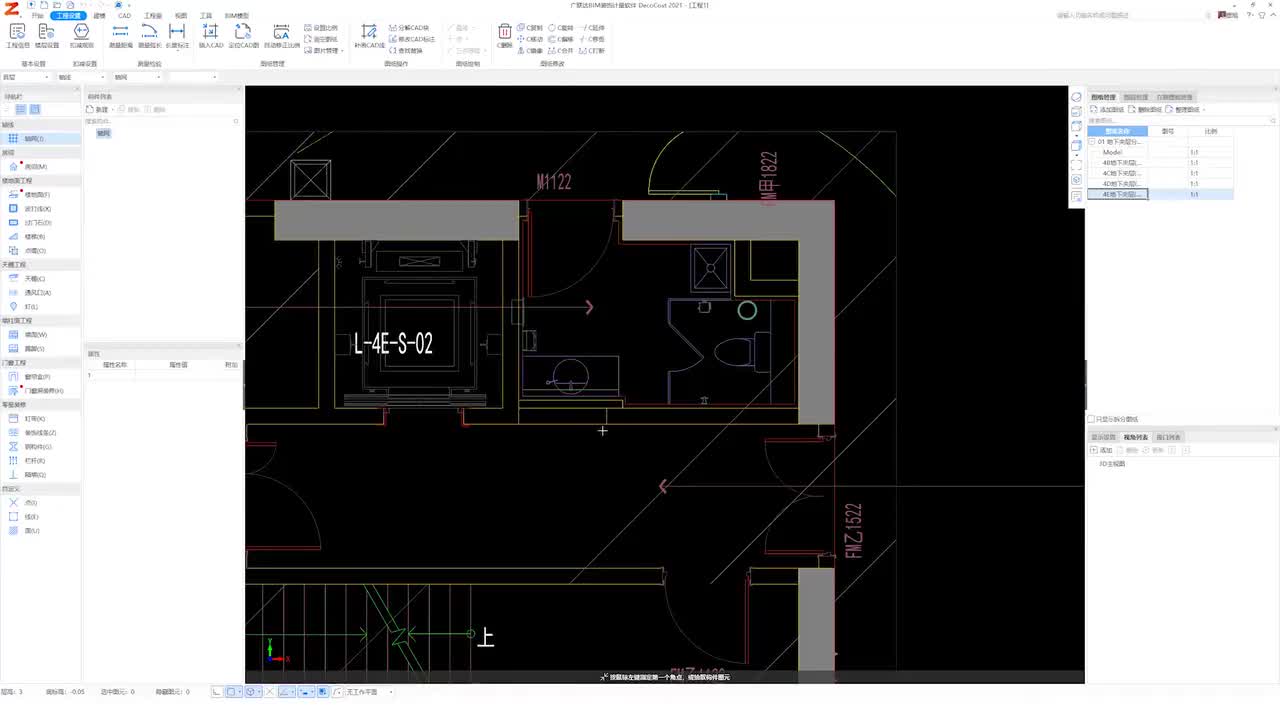Switch to the 视角列表 tab

pos(1136,437)
